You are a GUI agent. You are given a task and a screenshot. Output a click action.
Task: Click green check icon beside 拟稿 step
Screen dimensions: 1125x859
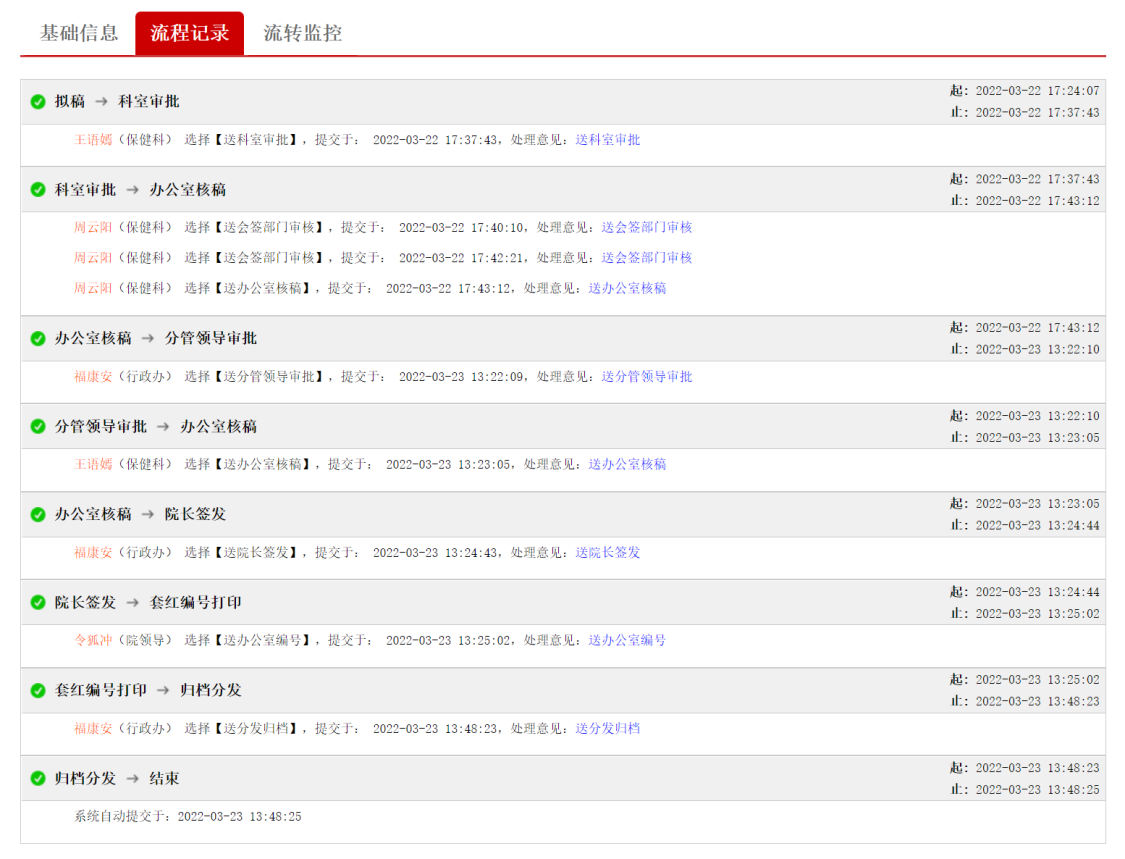tap(38, 102)
